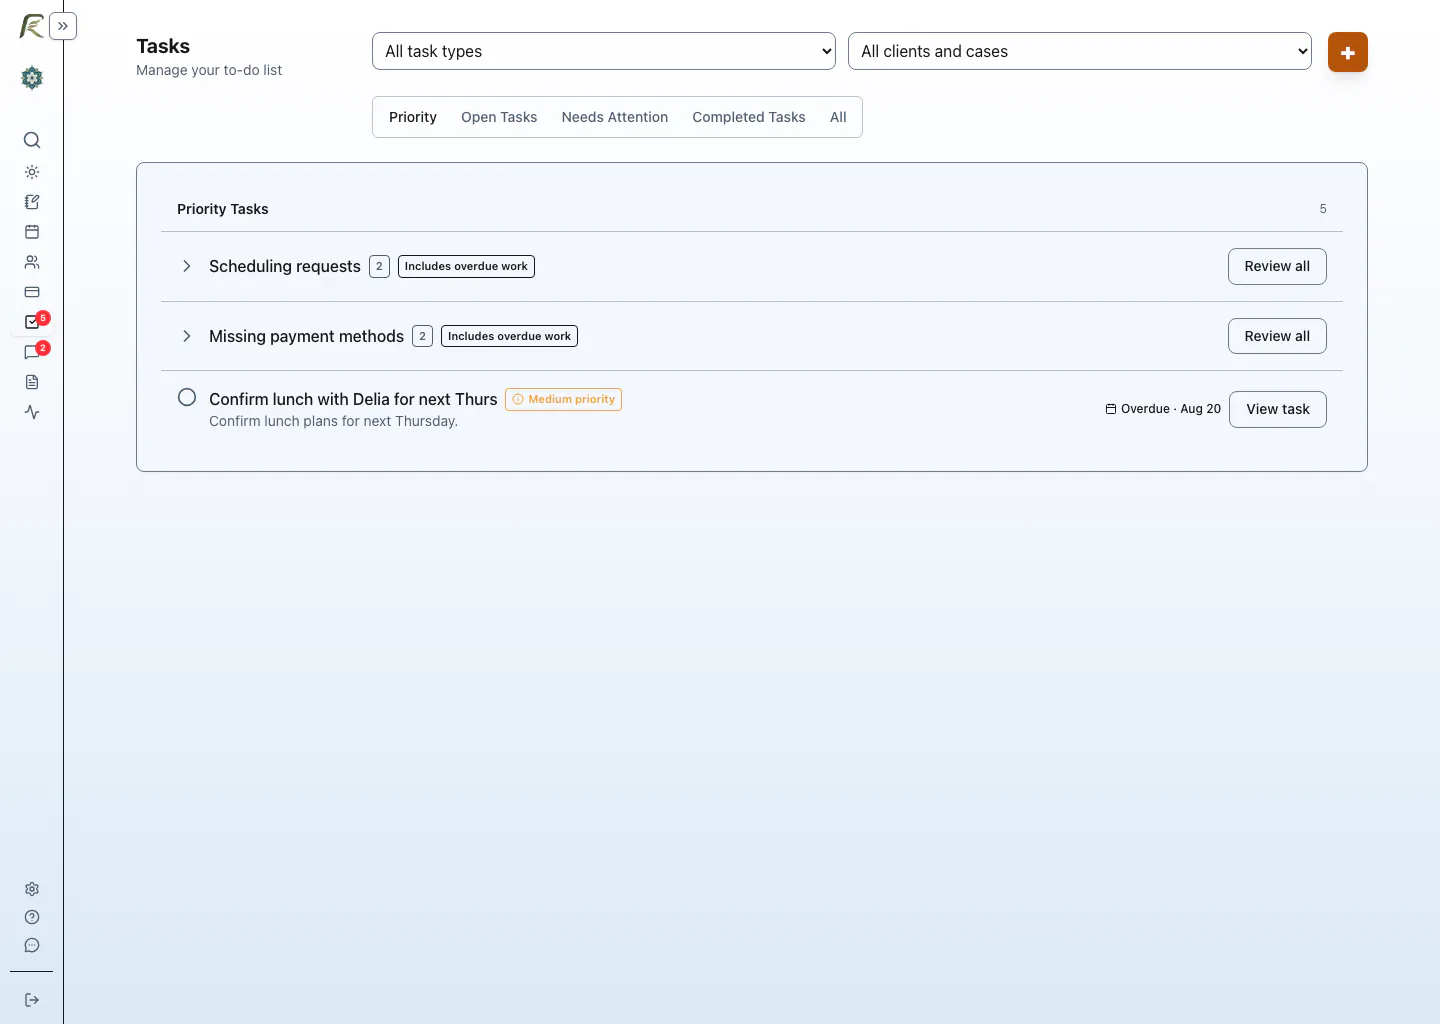The image size is (1440, 1024).
Task: Open billing card icon in sidebar
Action: (x=32, y=292)
